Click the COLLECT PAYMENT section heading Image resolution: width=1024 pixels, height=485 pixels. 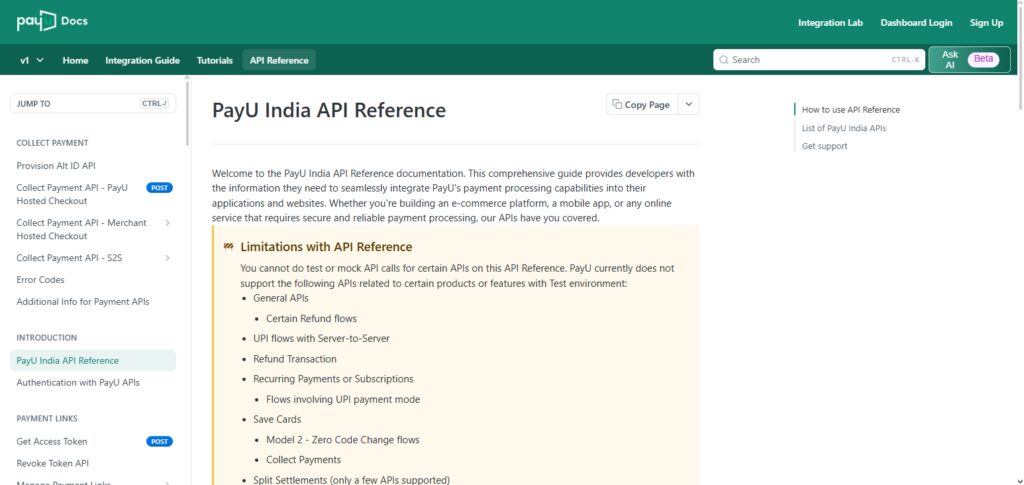pyautogui.click(x=52, y=143)
